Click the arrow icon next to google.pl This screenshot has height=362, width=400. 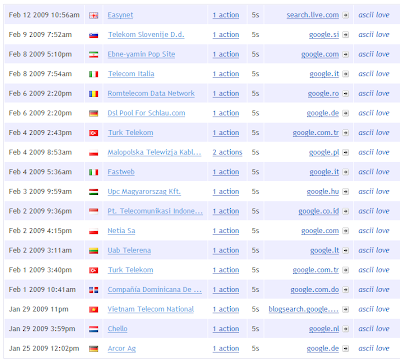point(346,152)
